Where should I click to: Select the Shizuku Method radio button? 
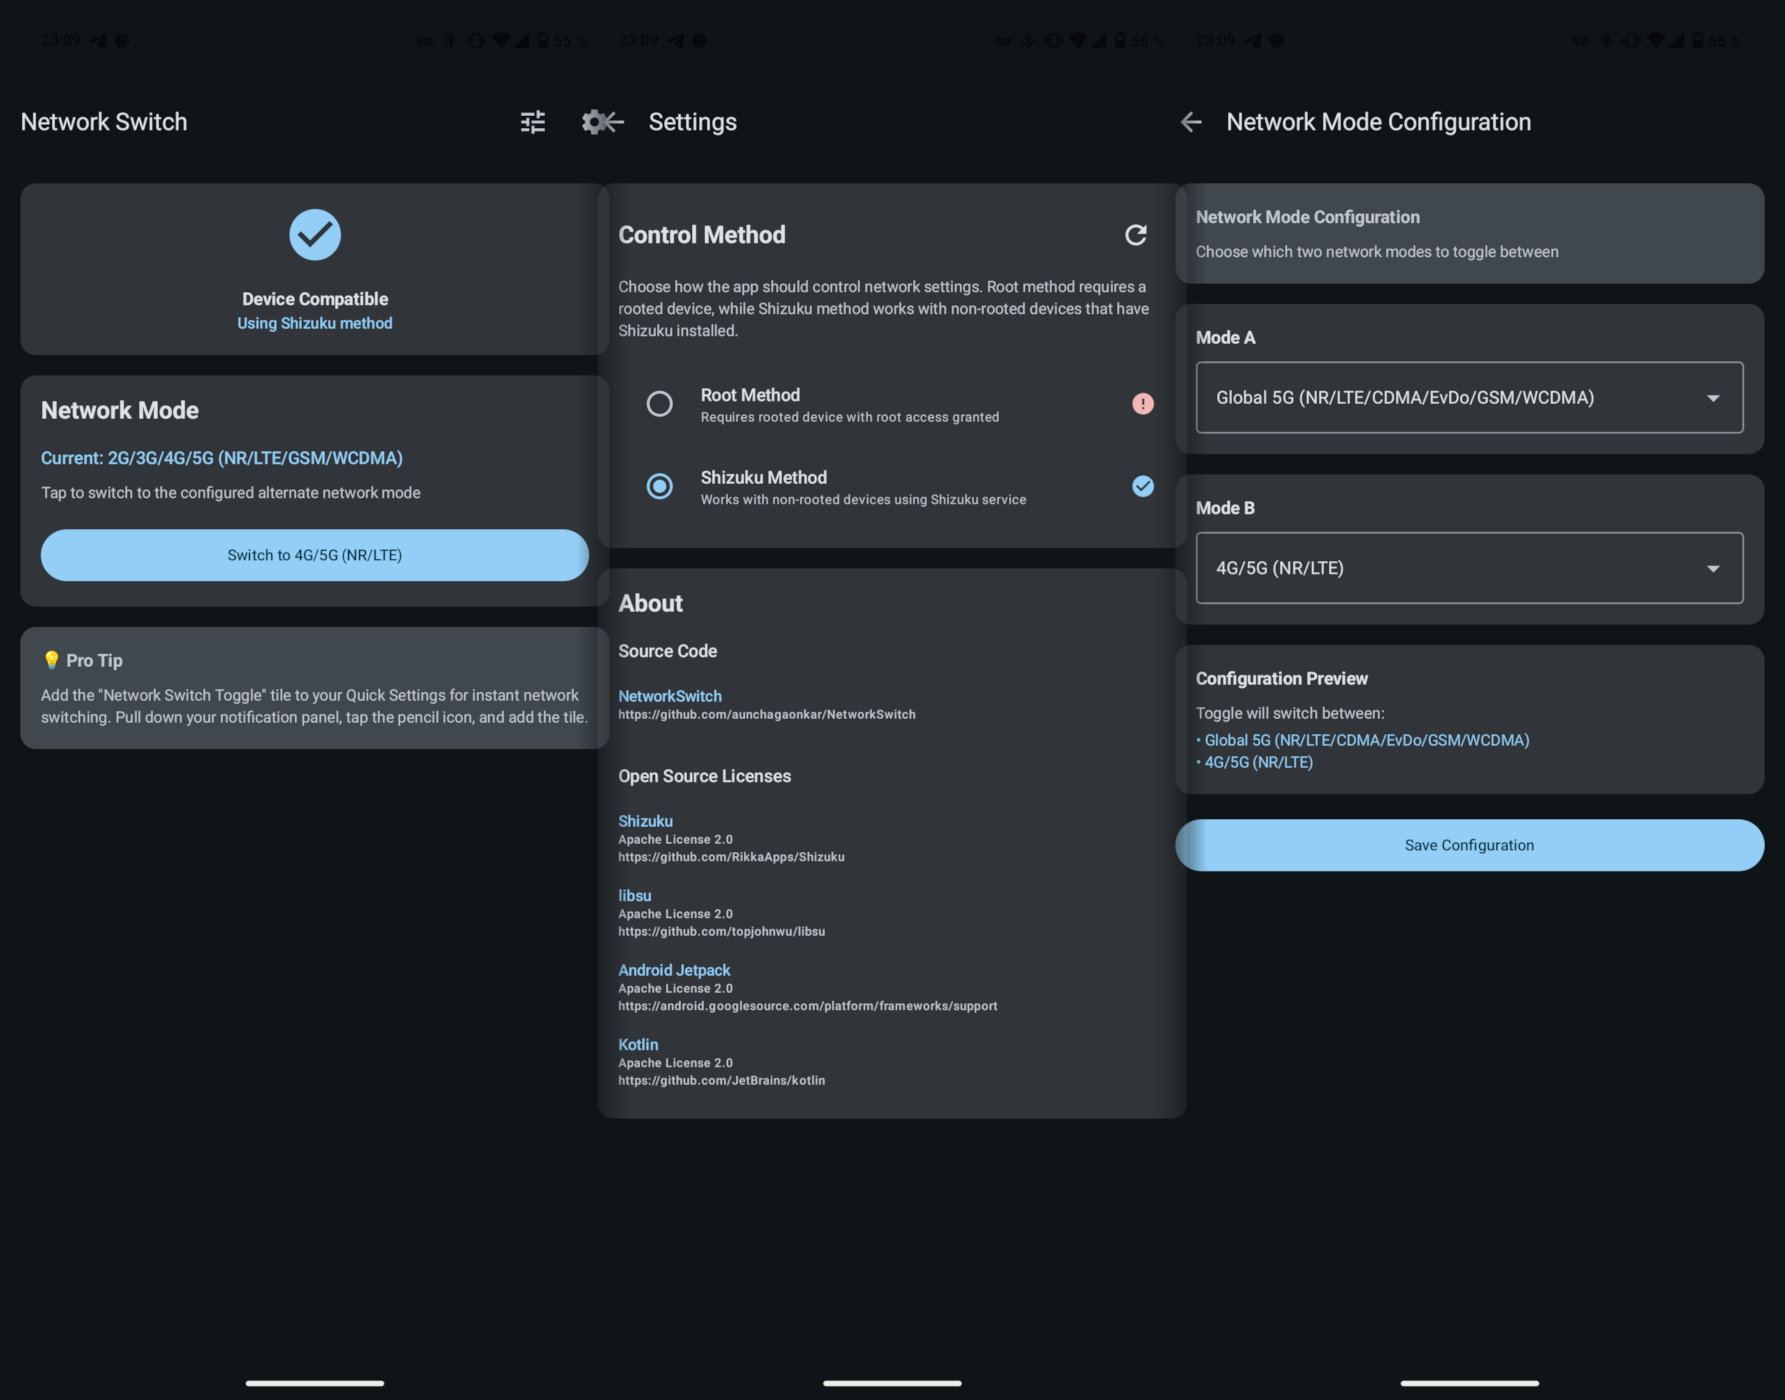(x=659, y=486)
